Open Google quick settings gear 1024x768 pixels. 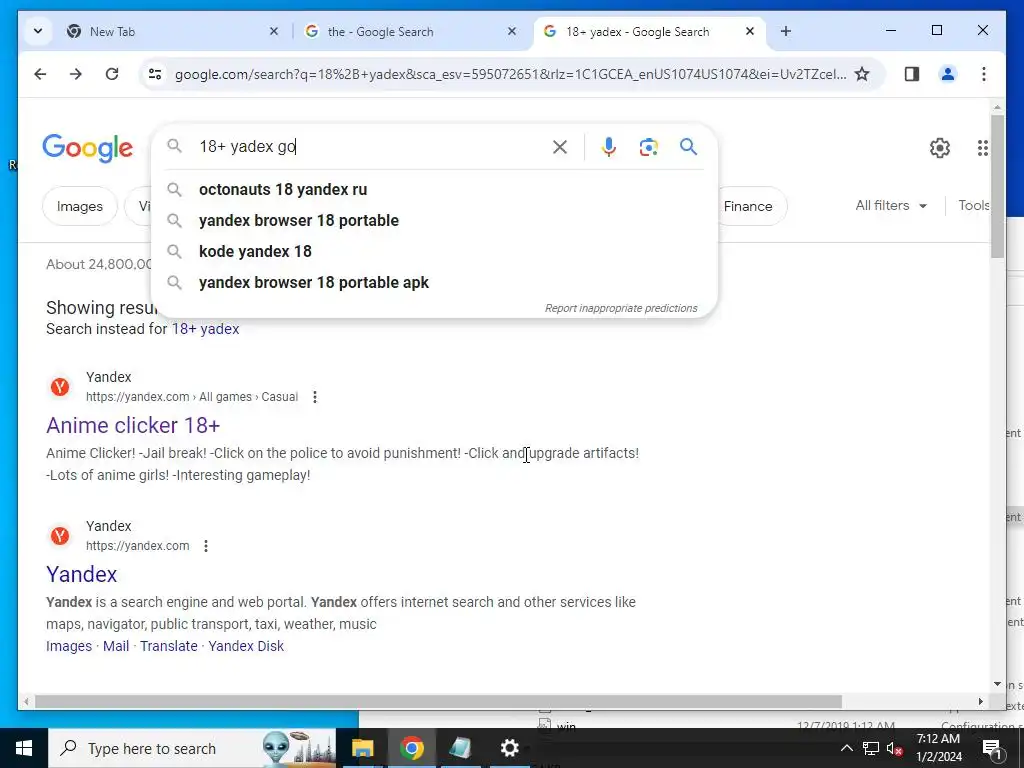[940, 148]
